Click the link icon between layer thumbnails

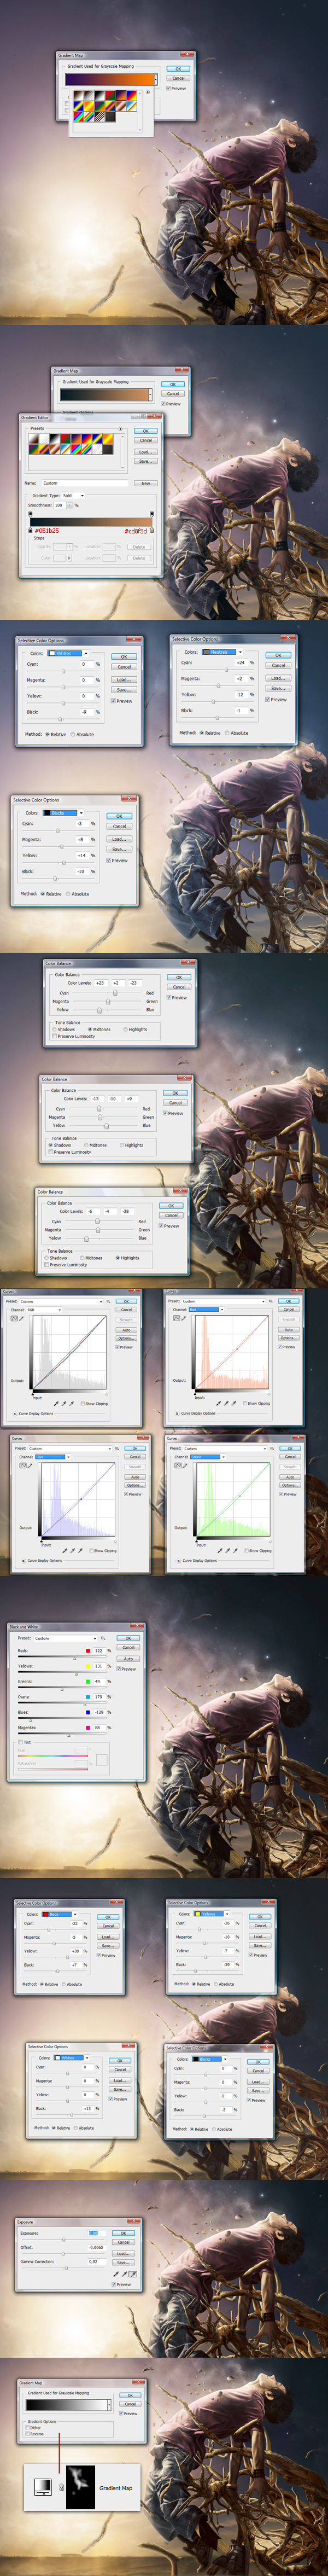click(61, 2487)
